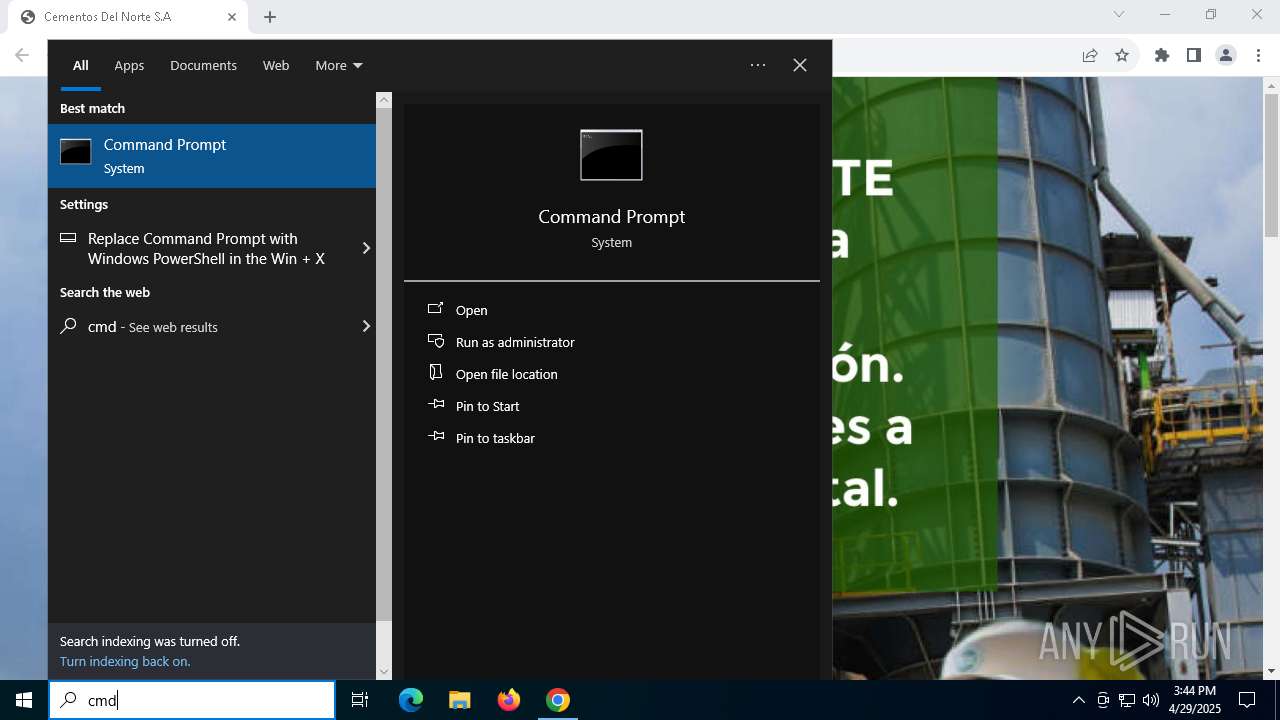
Task: Click the taskbar clock showing 3:44 PM
Action: [x=1195, y=700]
